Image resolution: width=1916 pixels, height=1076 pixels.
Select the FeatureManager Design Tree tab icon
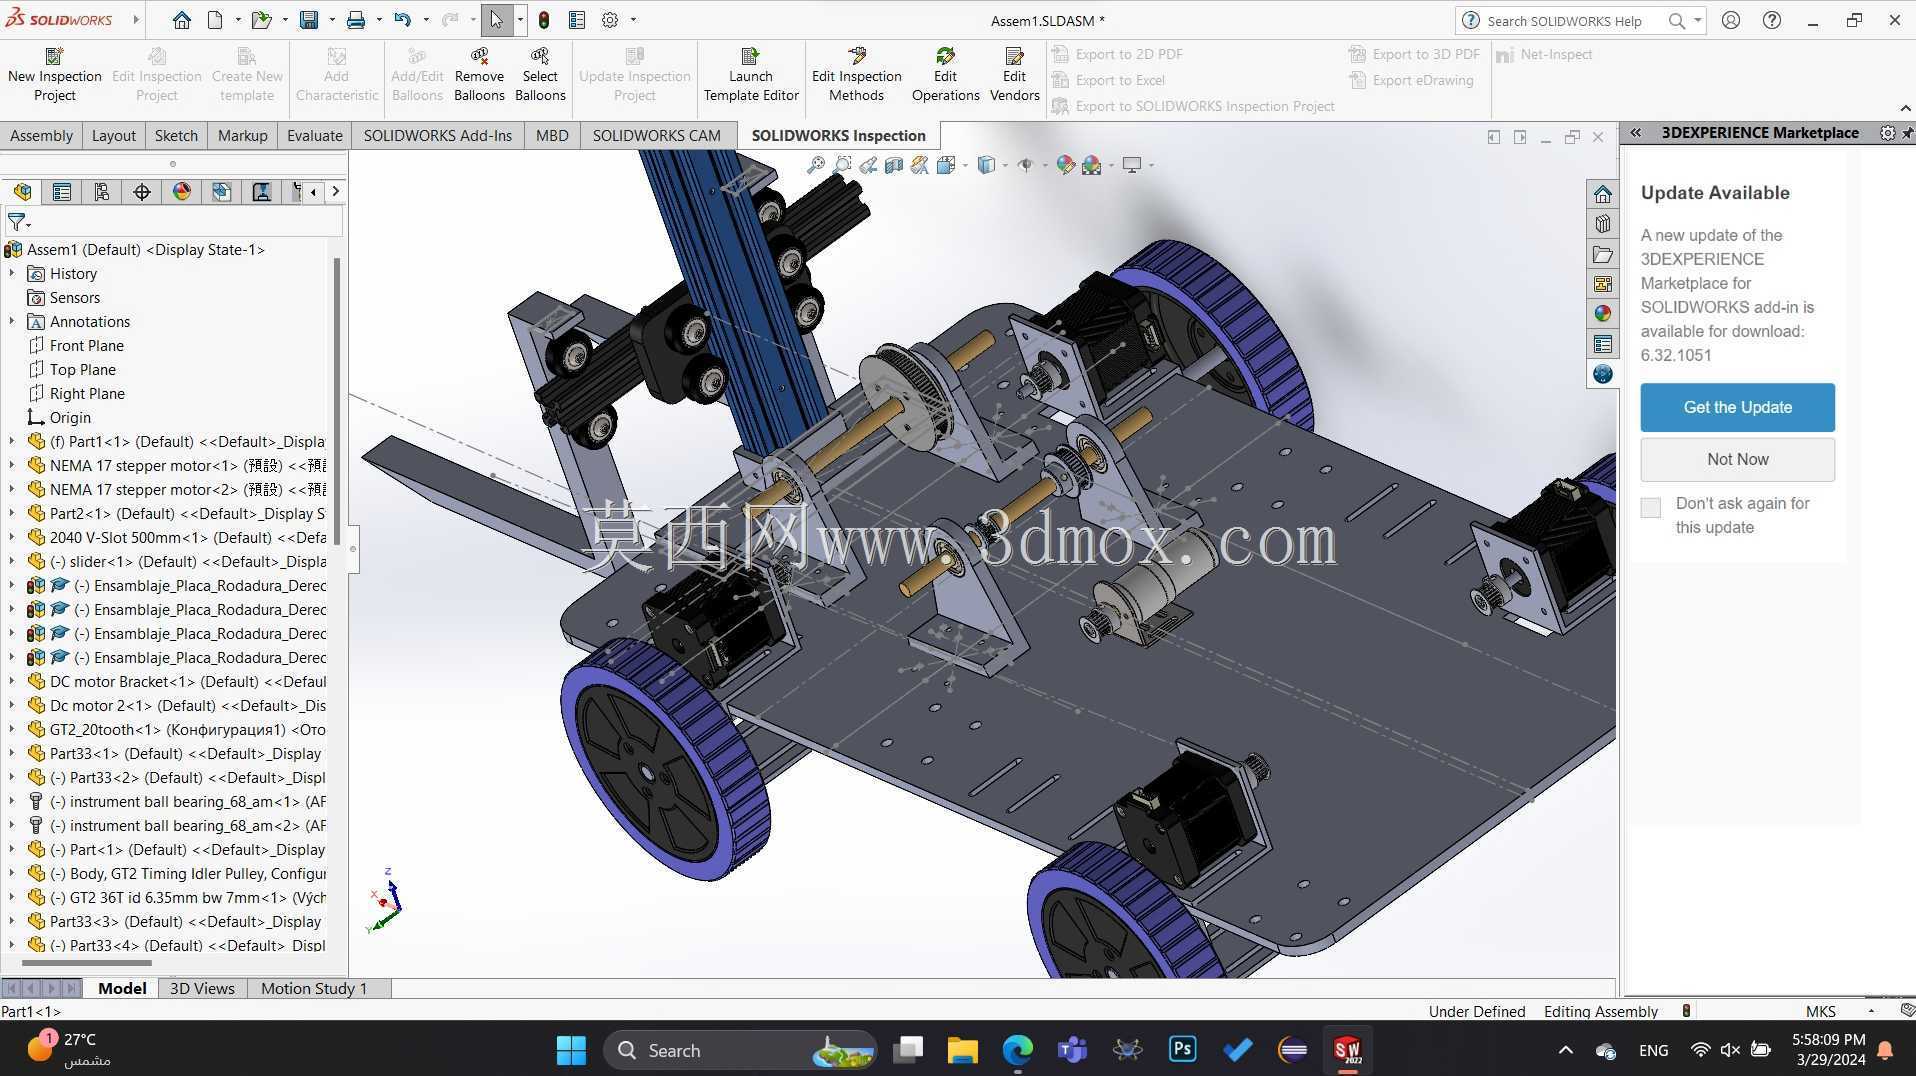[22, 192]
